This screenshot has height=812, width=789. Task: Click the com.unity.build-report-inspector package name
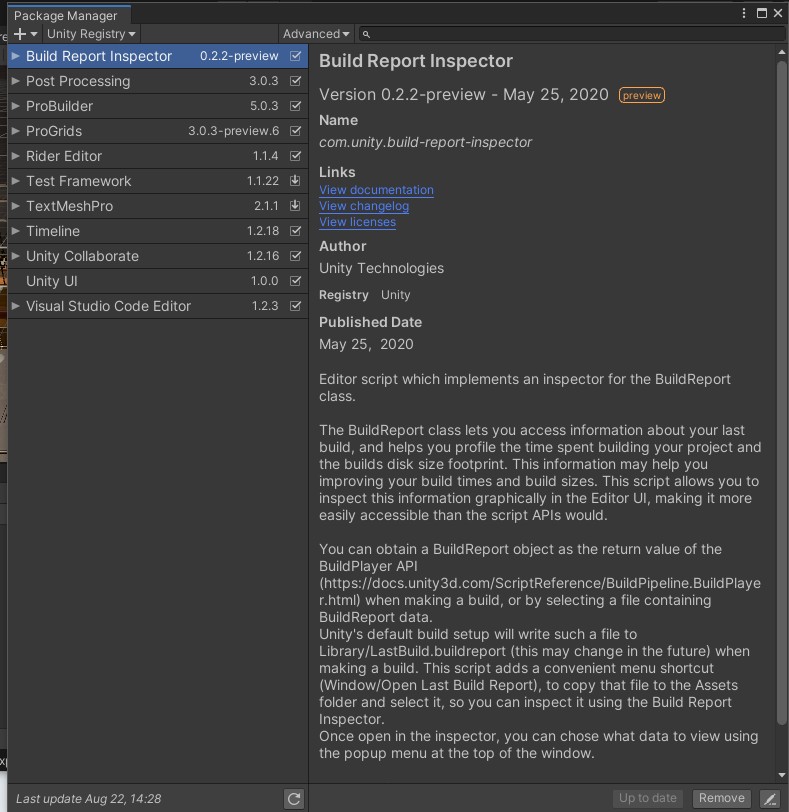click(426, 142)
